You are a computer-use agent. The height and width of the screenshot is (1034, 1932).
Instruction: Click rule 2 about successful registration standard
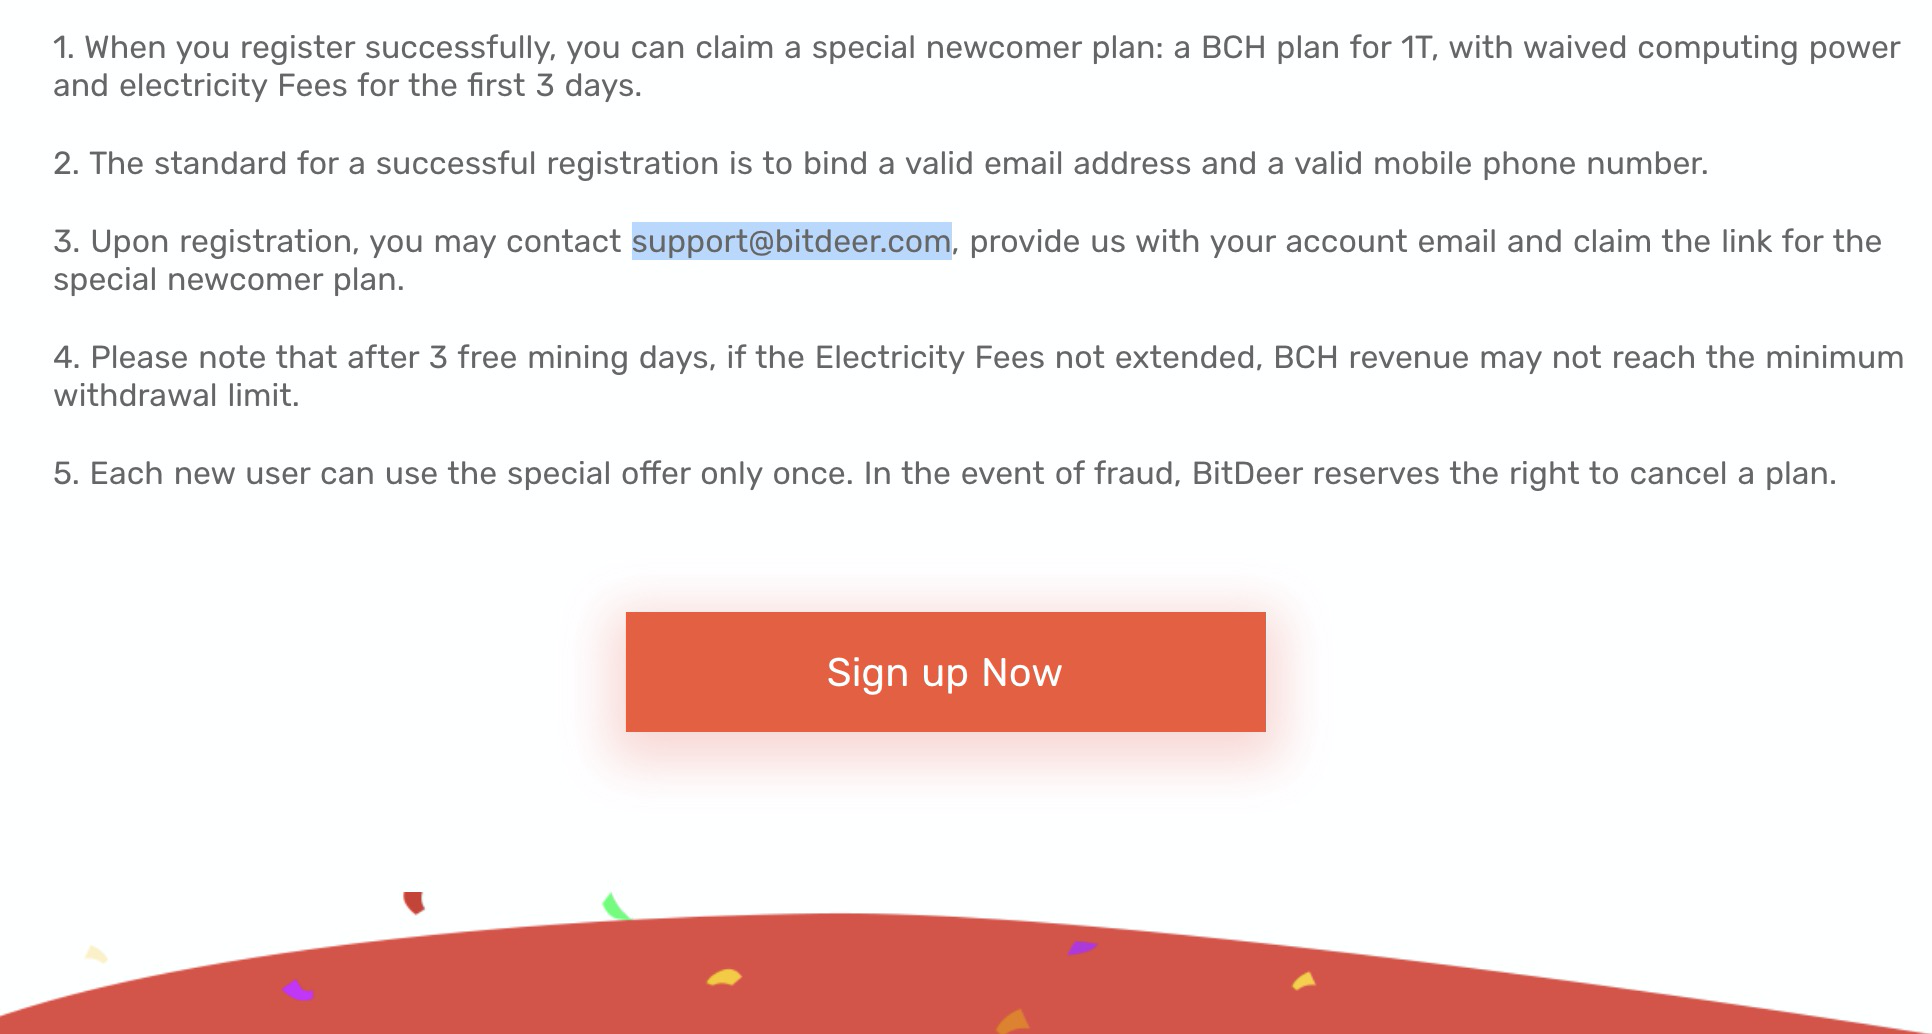coord(880,163)
